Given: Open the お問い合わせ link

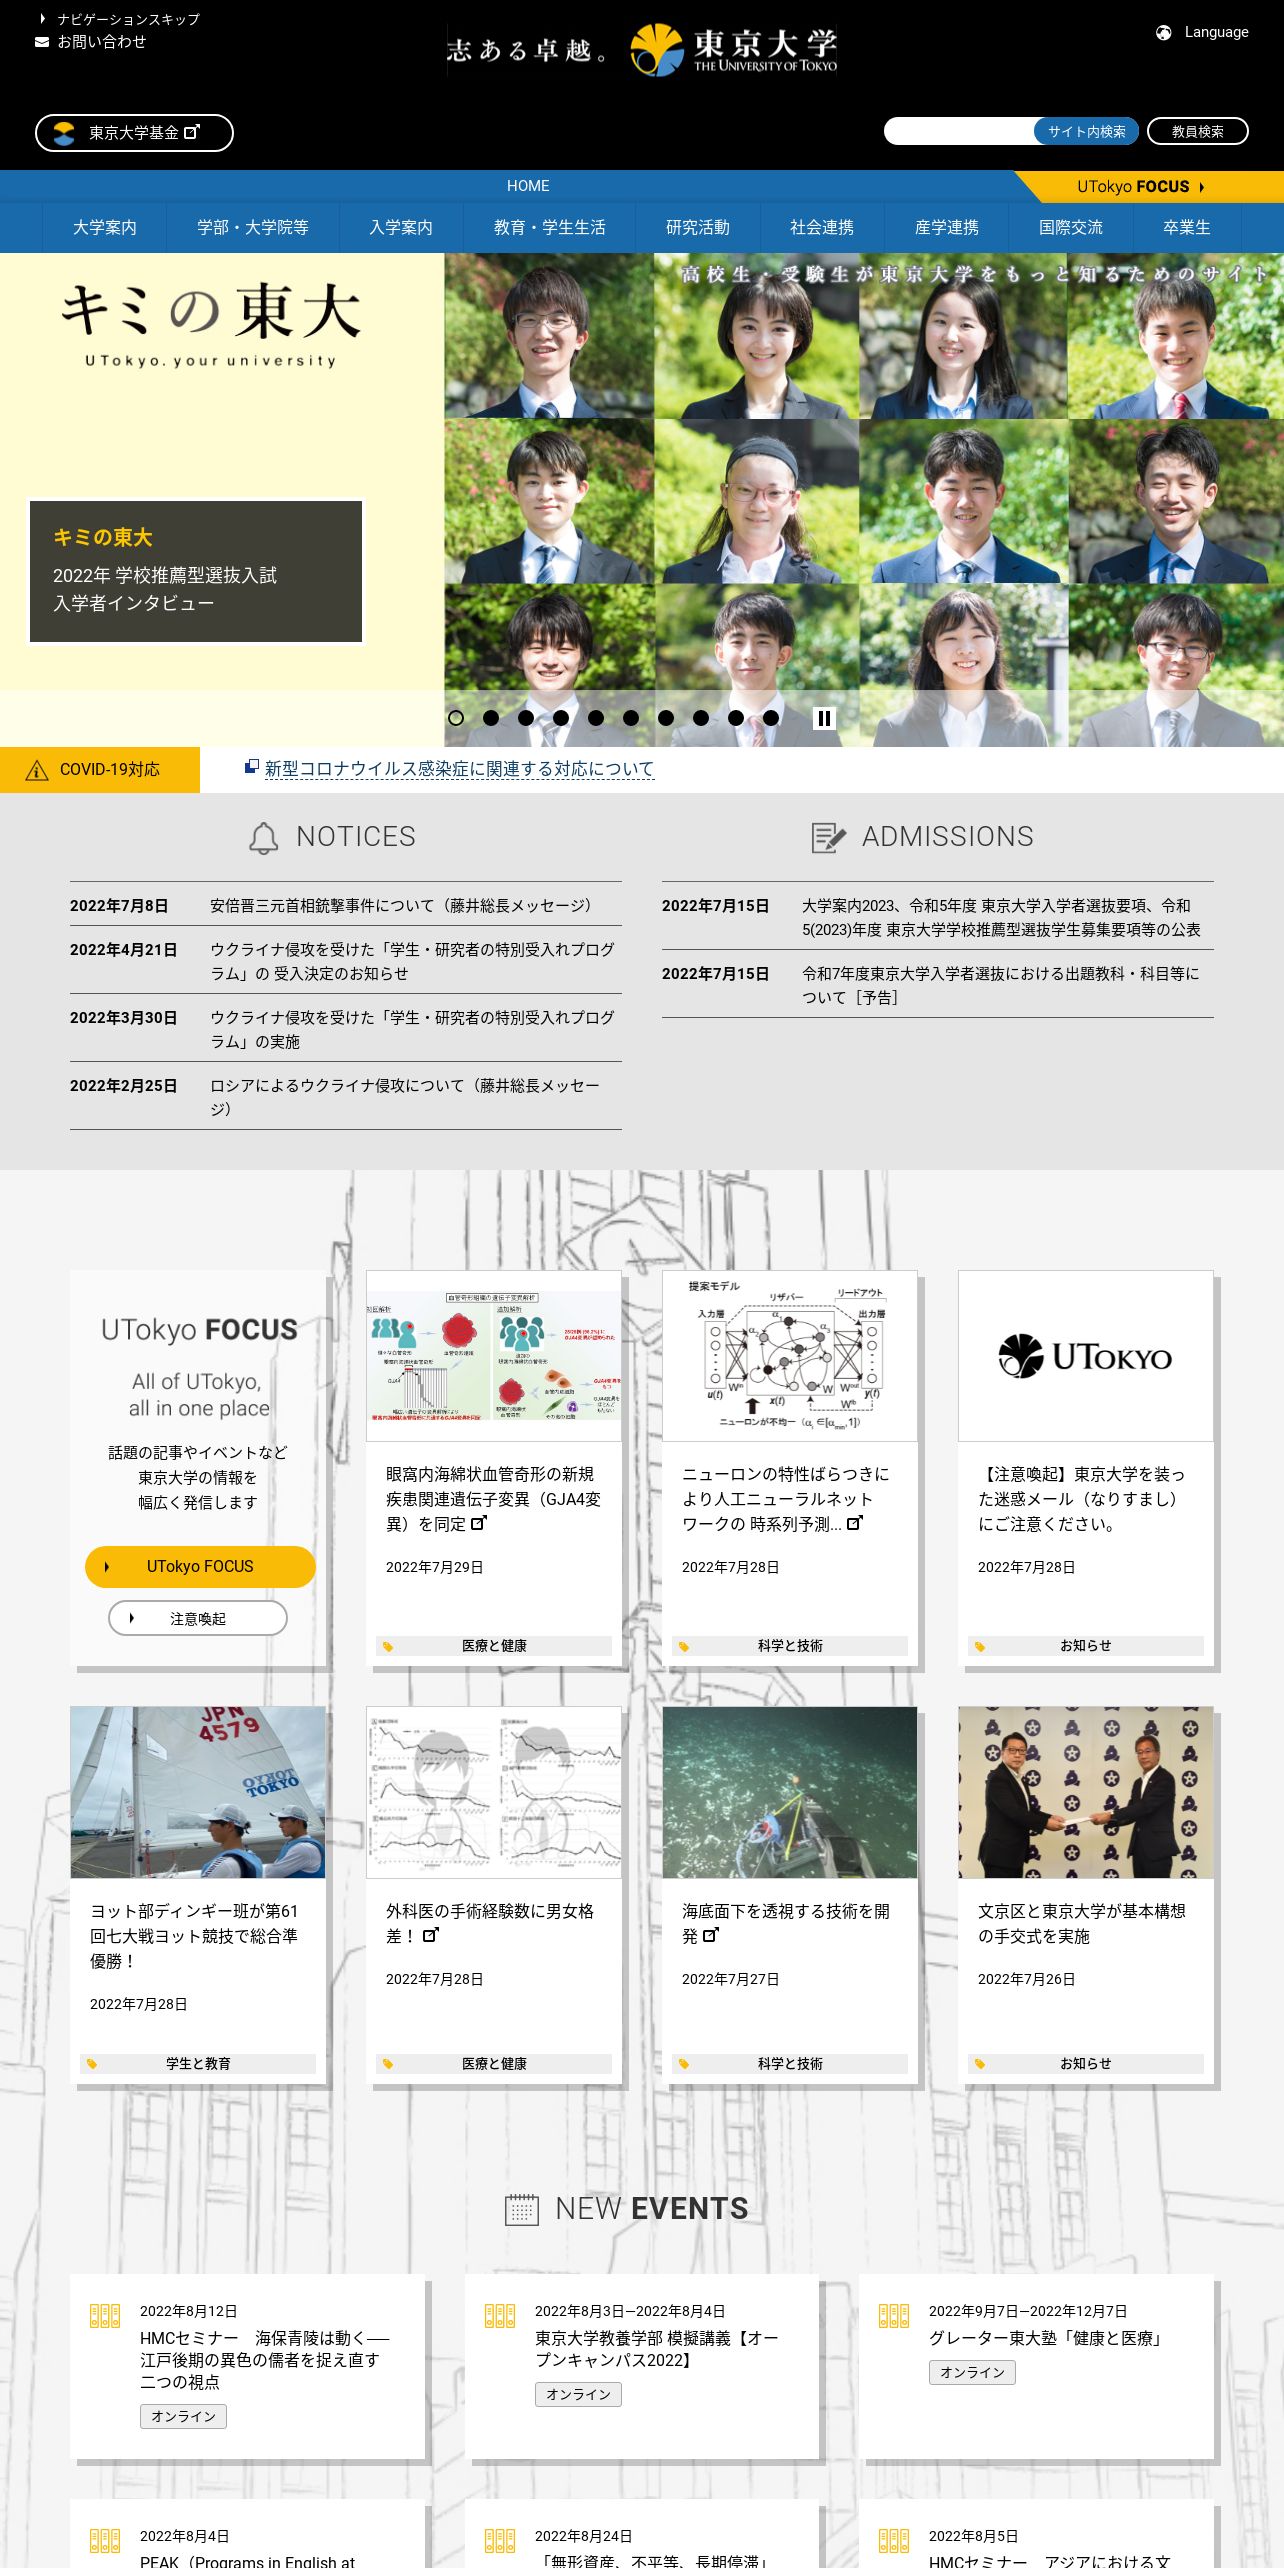Looking at the screenshot, I should pos(102,42).
